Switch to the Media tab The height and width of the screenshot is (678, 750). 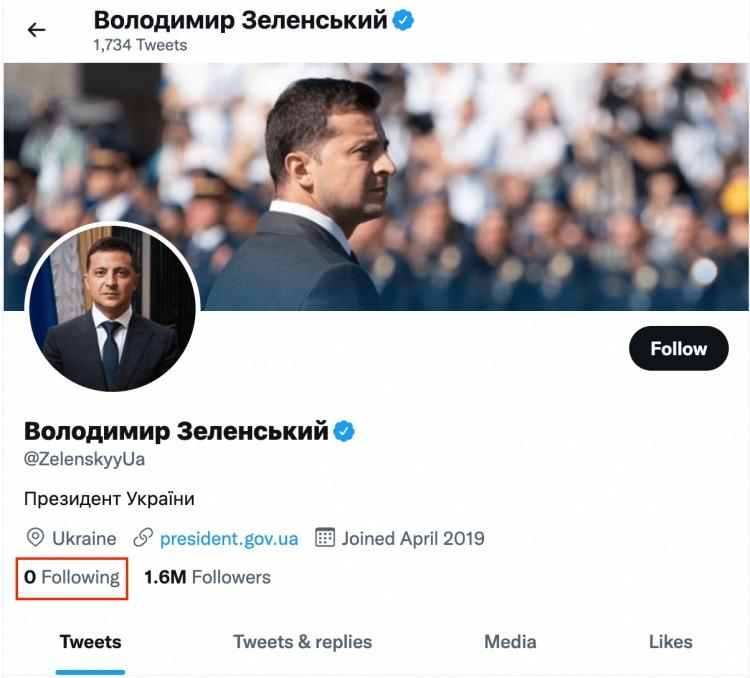510,642
